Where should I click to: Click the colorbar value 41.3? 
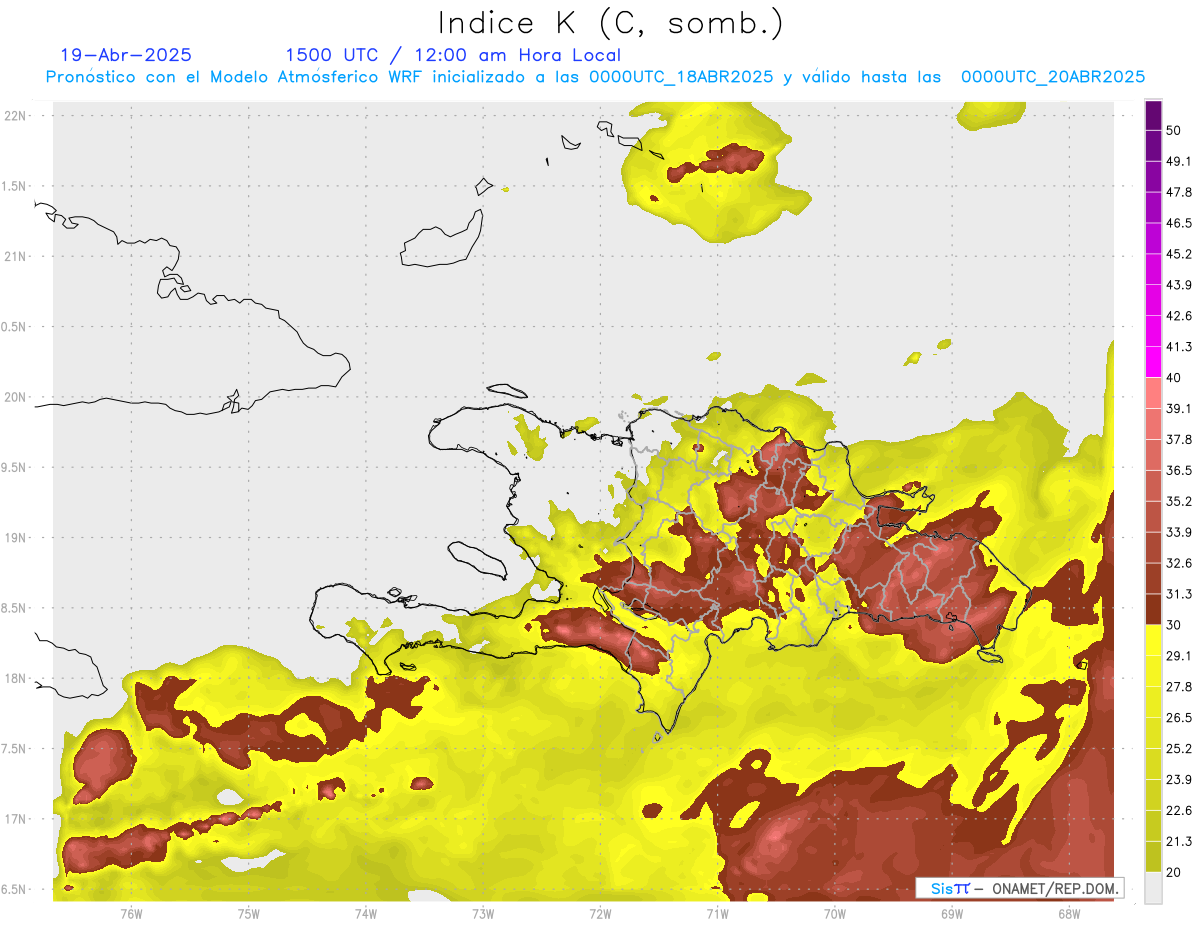1179,347
